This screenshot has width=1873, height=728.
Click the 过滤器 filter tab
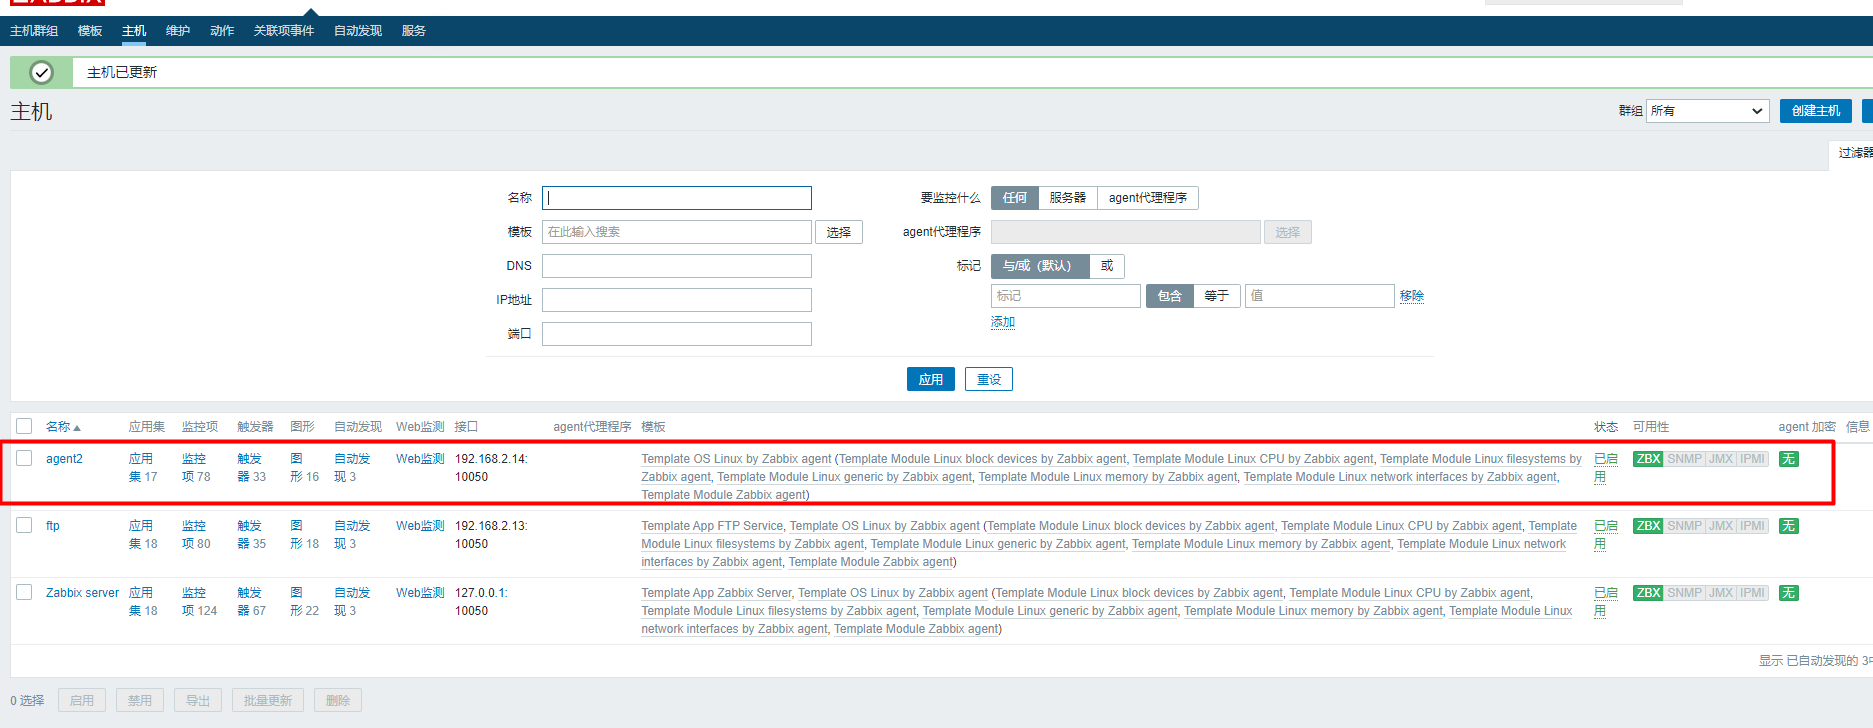(1853, 153)
